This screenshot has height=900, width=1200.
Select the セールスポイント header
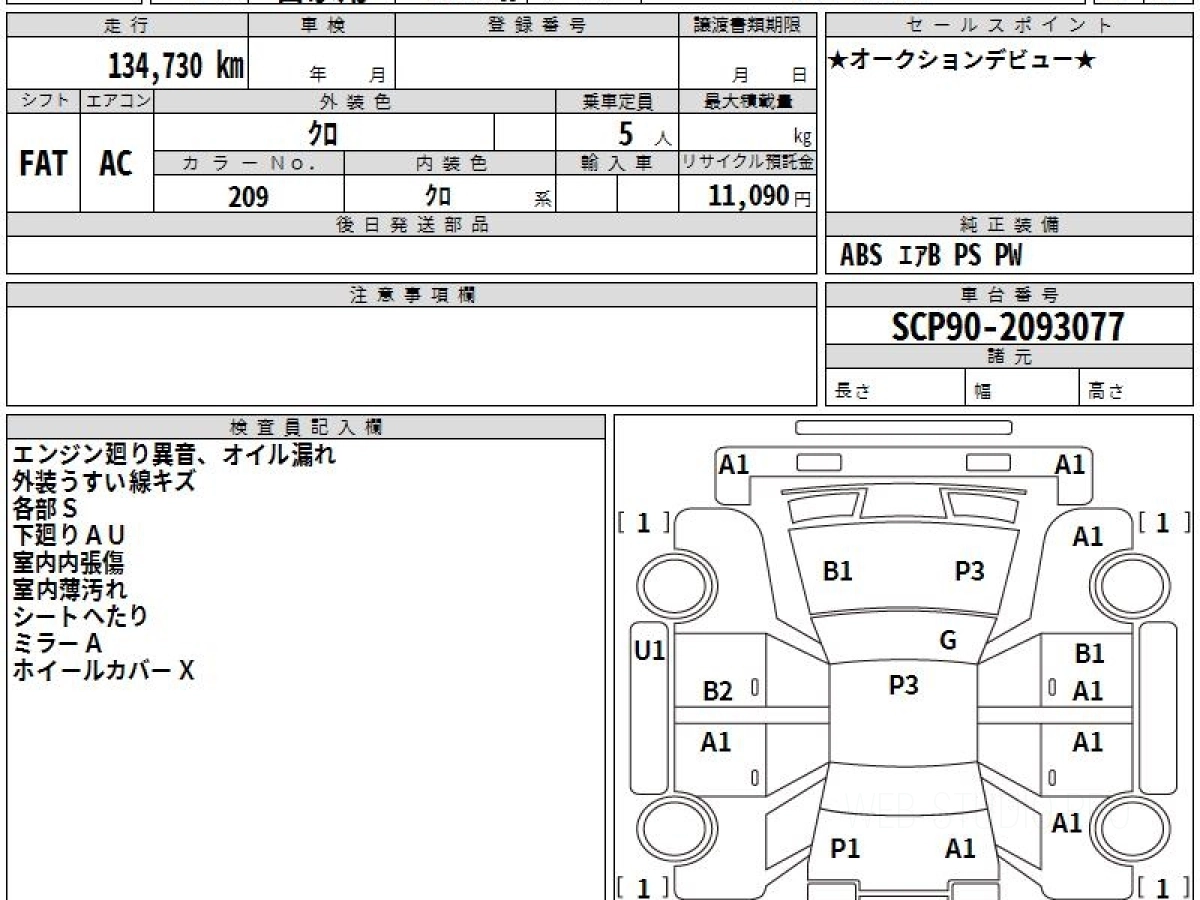pyautogui.click(x=1009, y=26)
